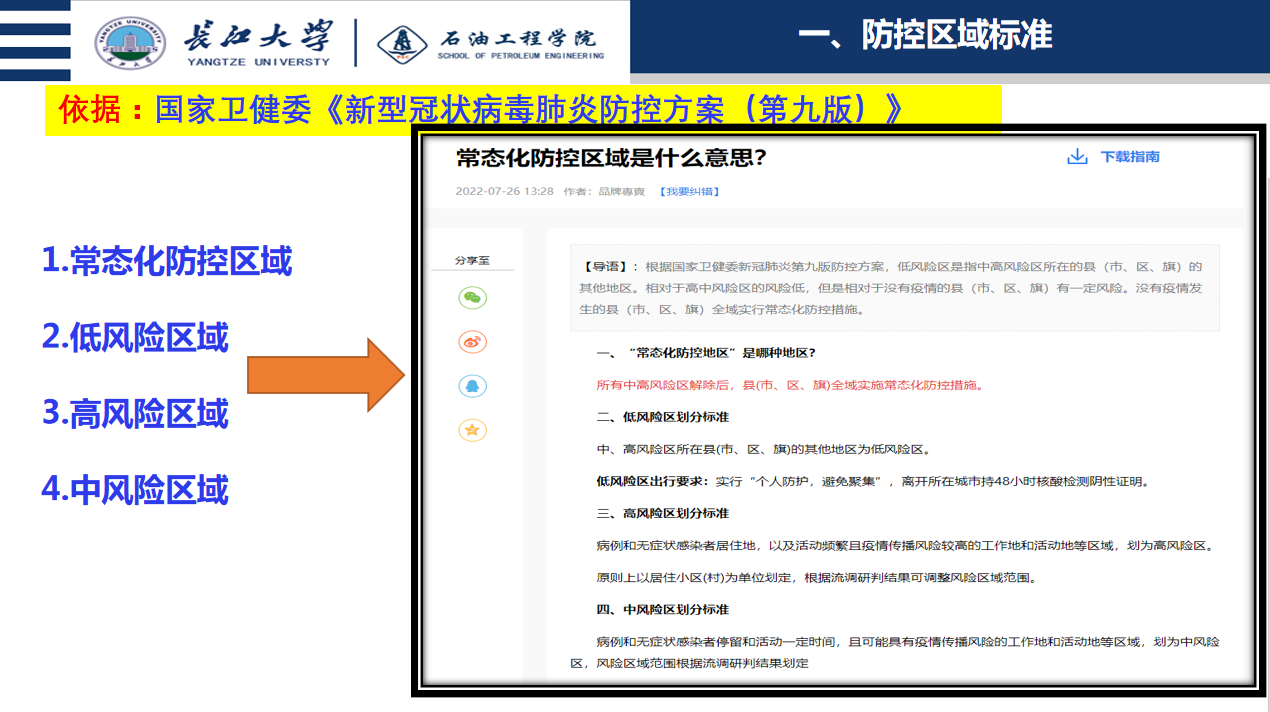Click the download arrow icon
Image resolution: width=1270 pixels, height=712 pixels.
(1077, 157)
